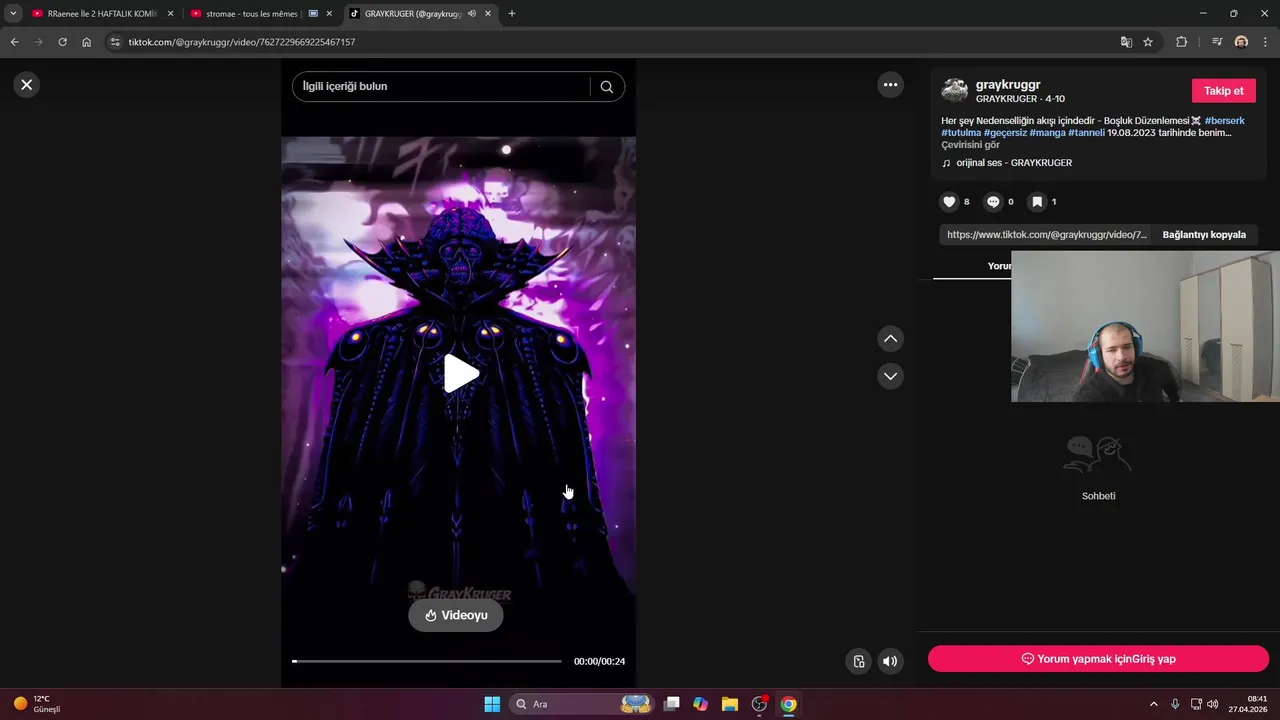The height and width of the screenshot is (720, 1280).
Task: Open comments with the speech bubble icon
Action: coord(993,202)
